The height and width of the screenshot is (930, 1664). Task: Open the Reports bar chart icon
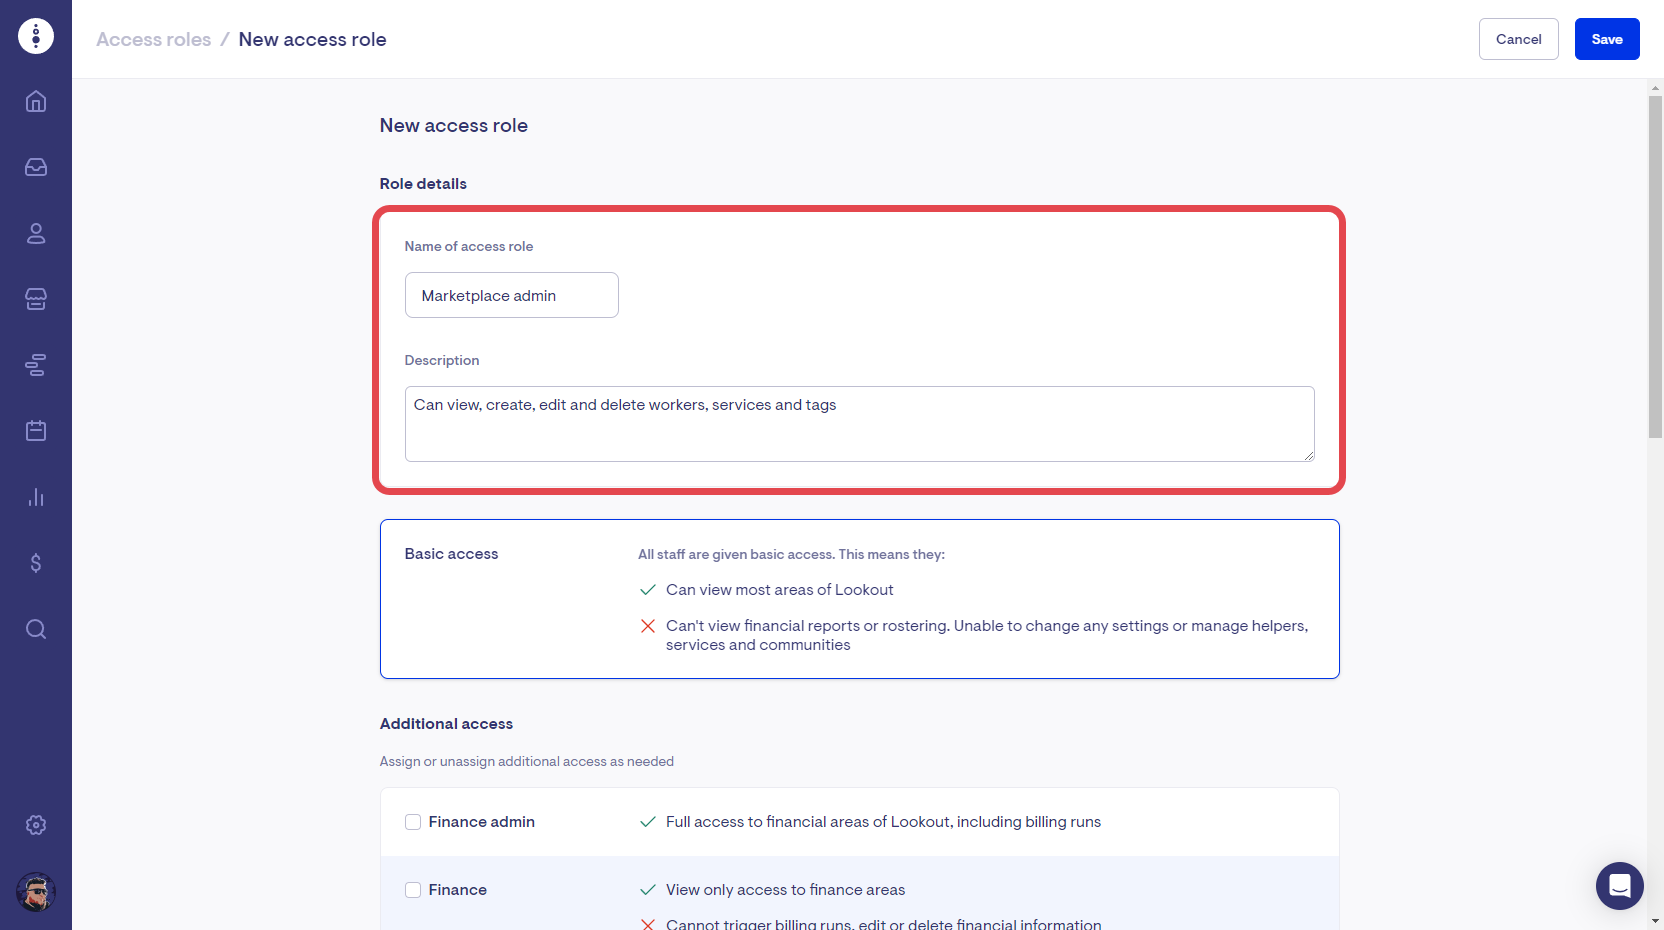(x=36, y=497)
